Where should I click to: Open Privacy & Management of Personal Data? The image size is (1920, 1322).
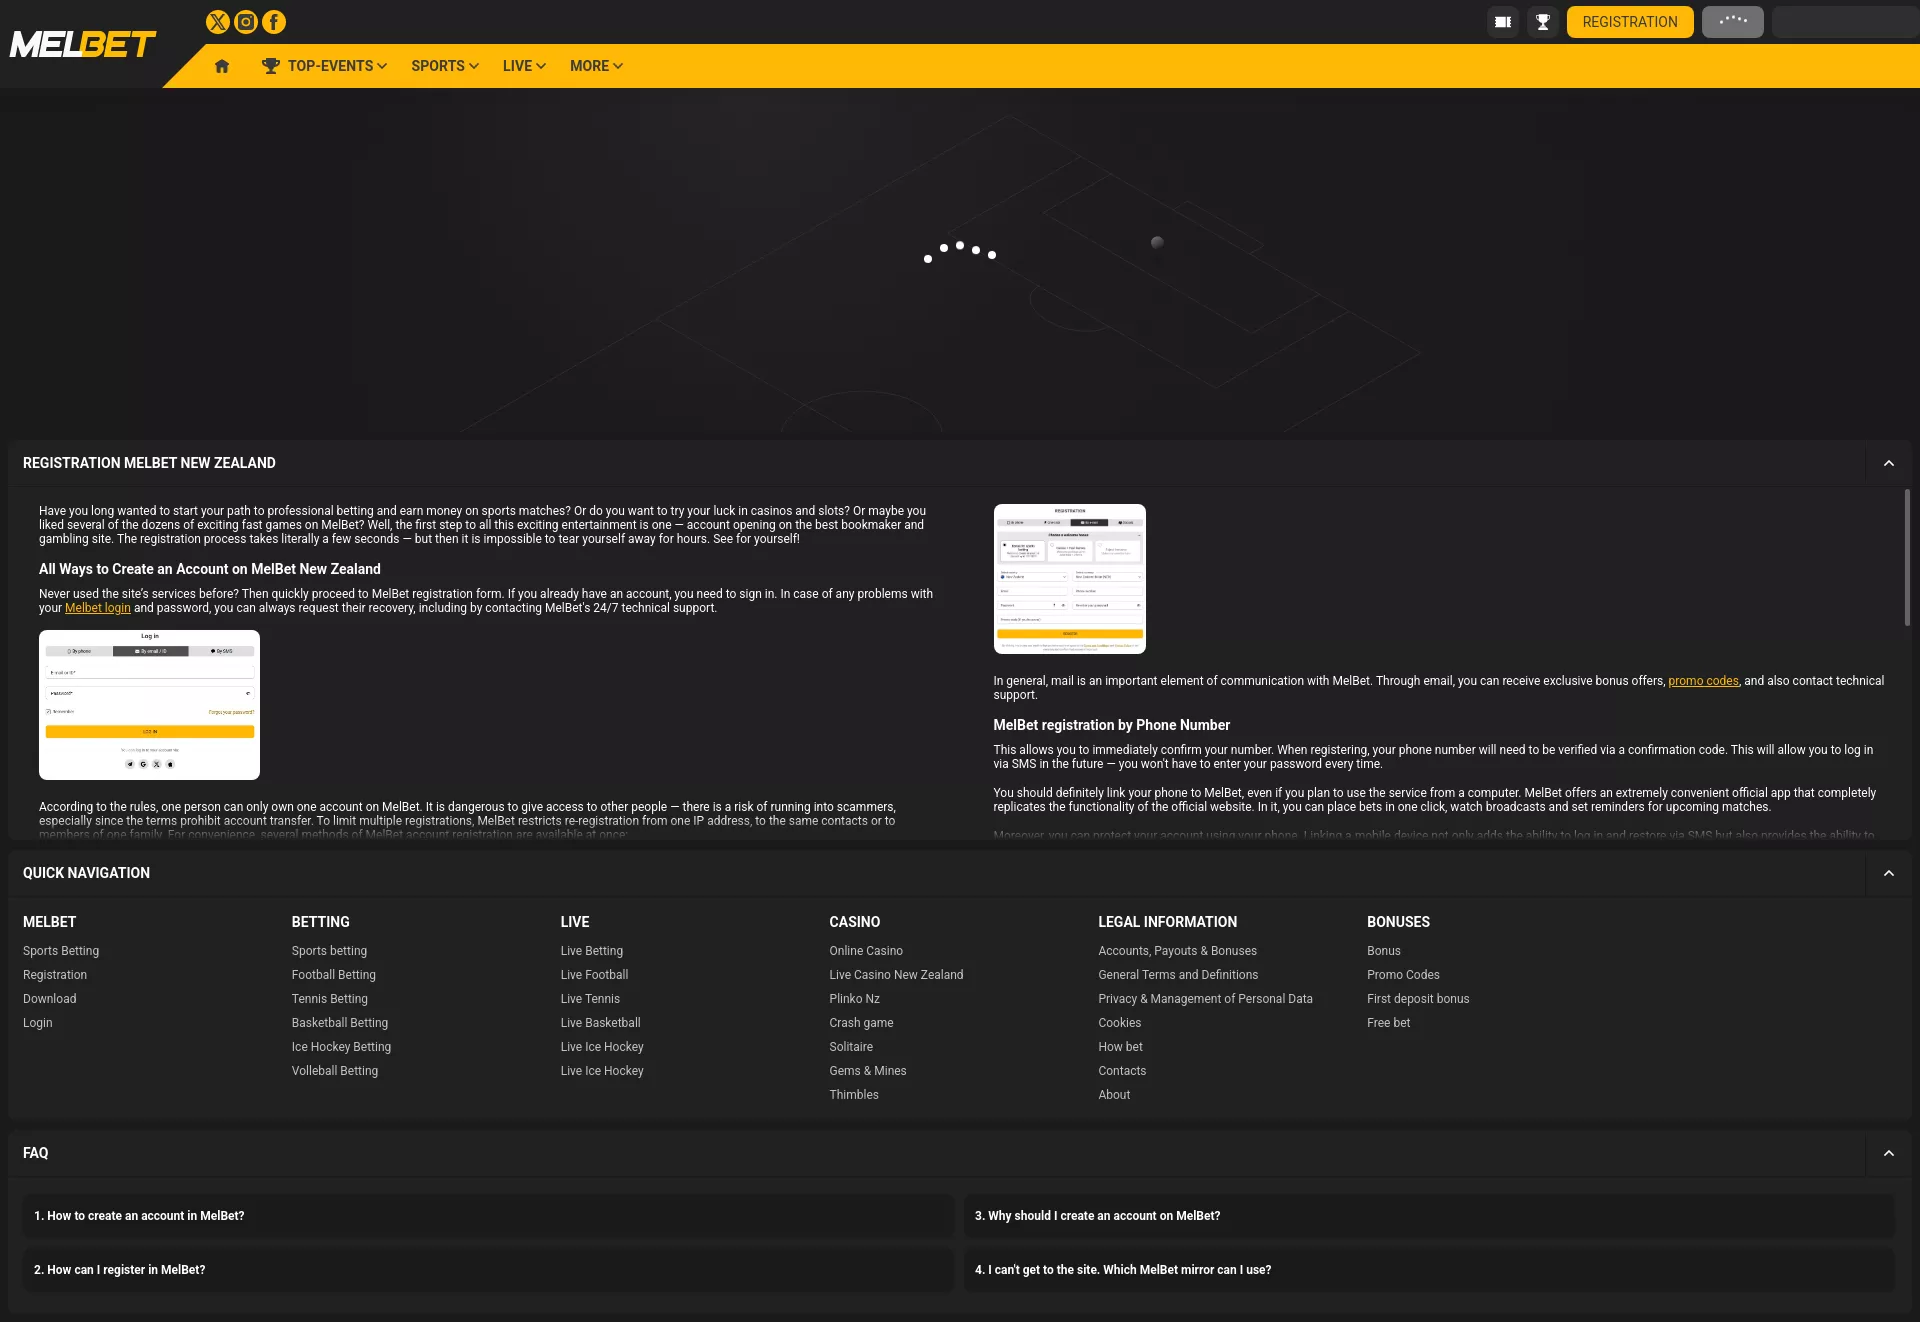(x=1205, y=999)
